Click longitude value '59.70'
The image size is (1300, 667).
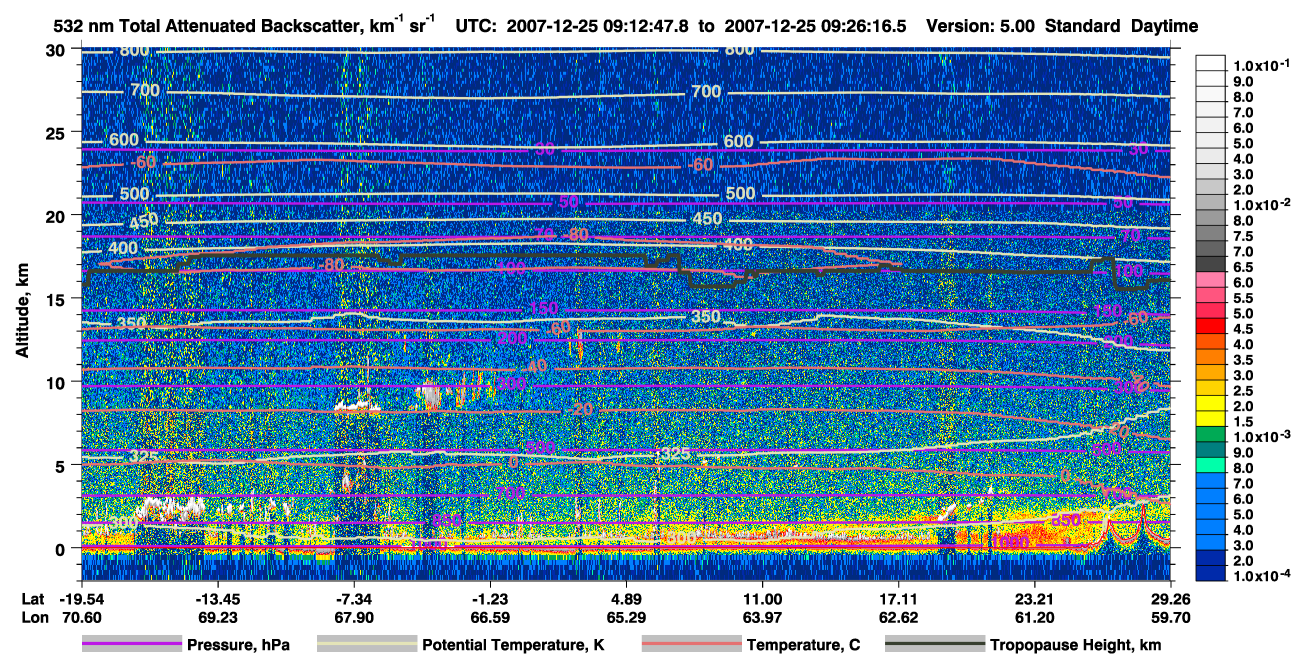pyautogui.click(x=1170, y=617)
